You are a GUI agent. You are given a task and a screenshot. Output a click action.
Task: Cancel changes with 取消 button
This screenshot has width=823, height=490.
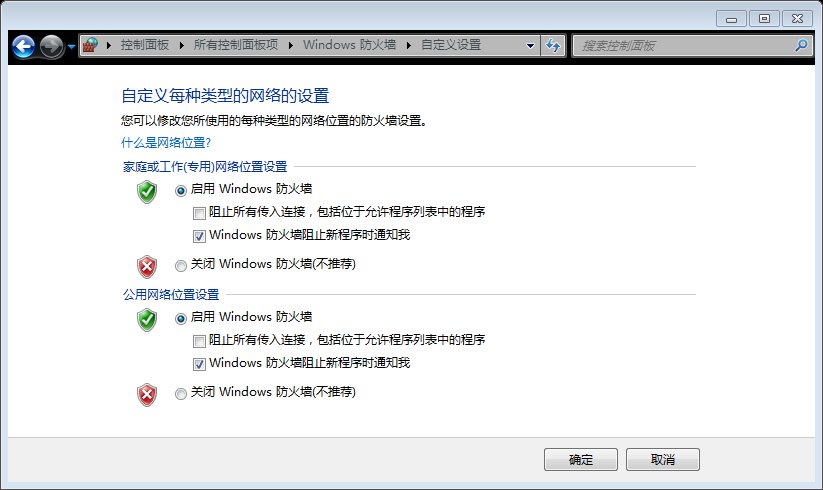point(662,460)
